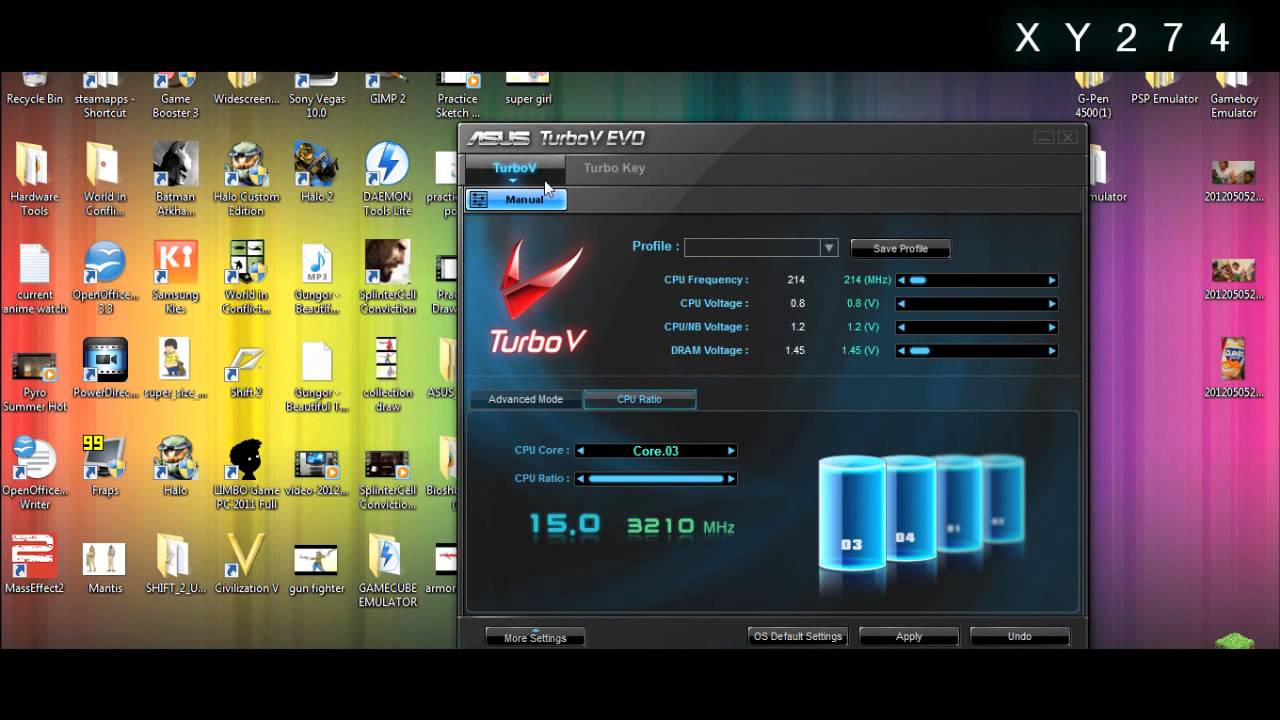Increase CPU Frequency with right arrow

click(x=1052, y=280)
